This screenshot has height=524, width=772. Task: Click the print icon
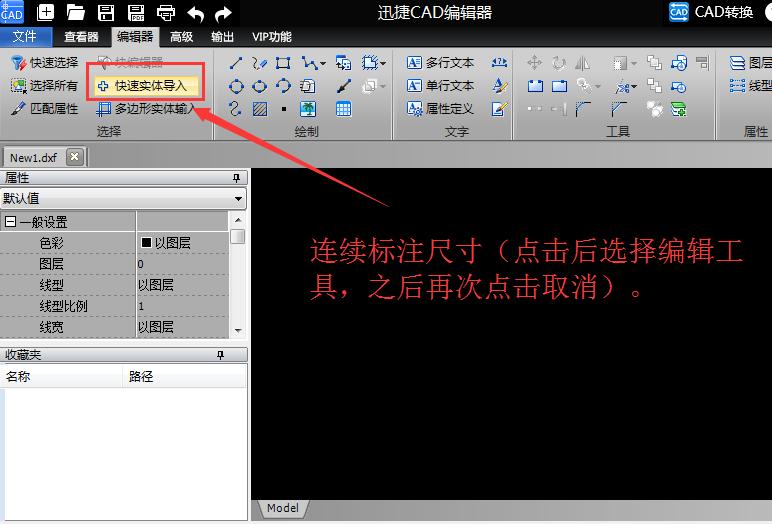165,13
